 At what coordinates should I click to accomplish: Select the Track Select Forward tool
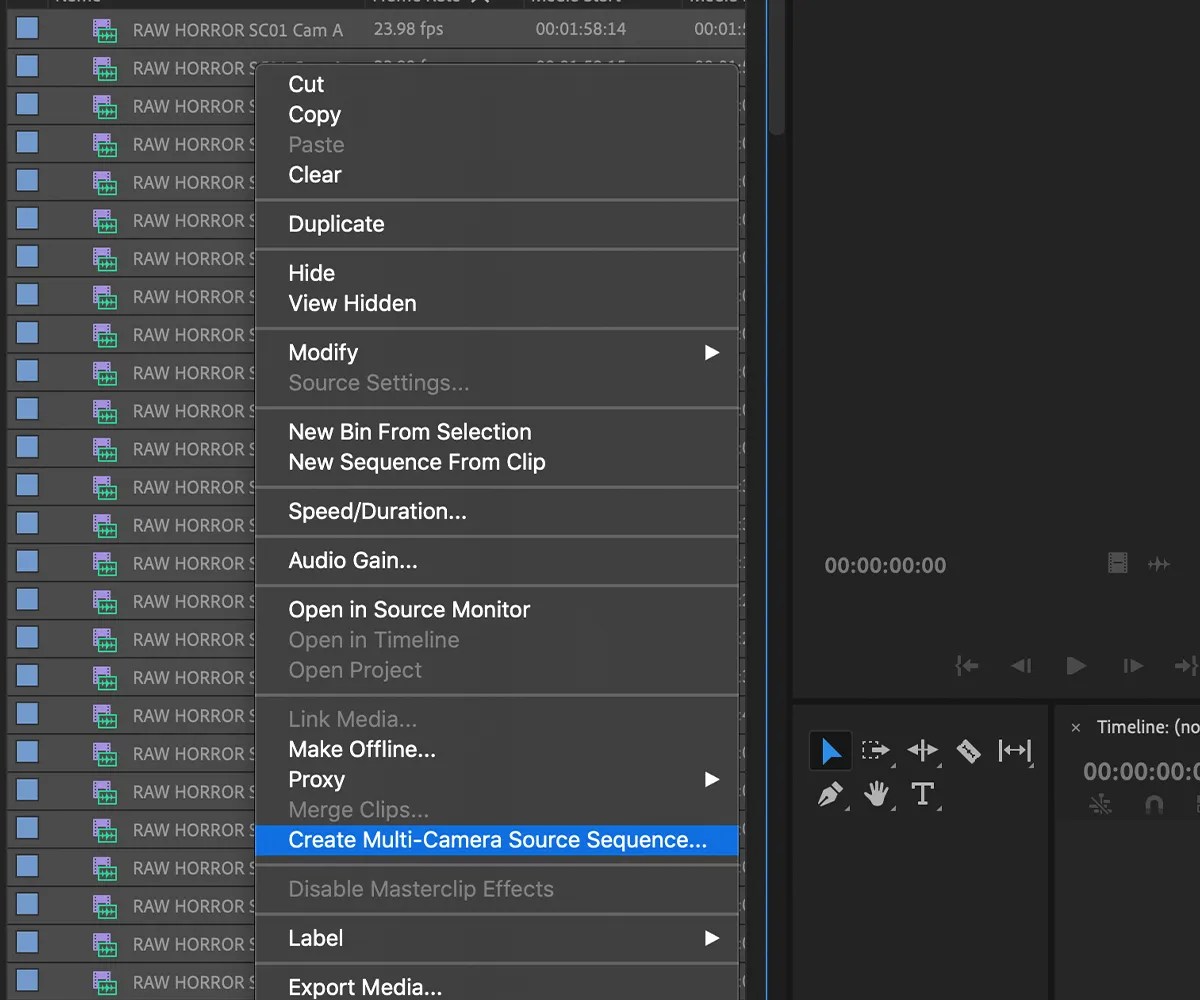coord(876,751)
